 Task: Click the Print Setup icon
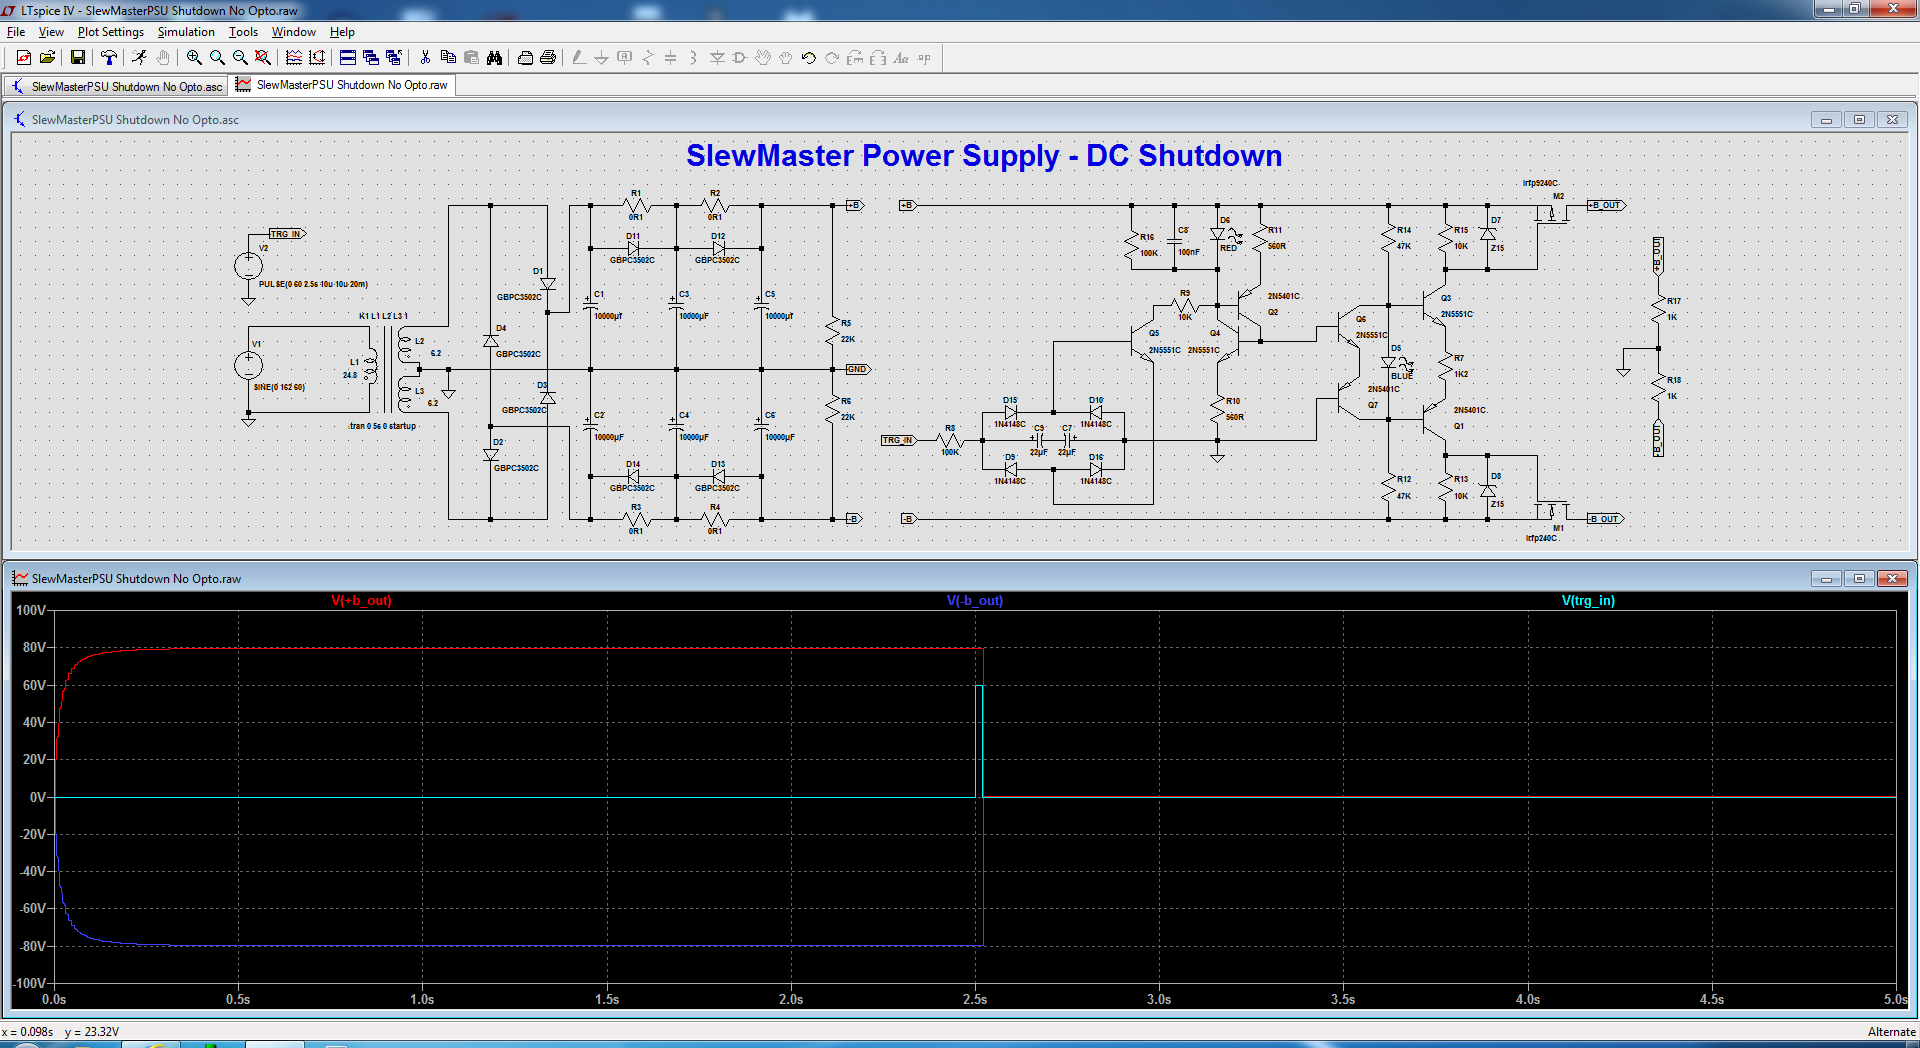click(525, 58)
